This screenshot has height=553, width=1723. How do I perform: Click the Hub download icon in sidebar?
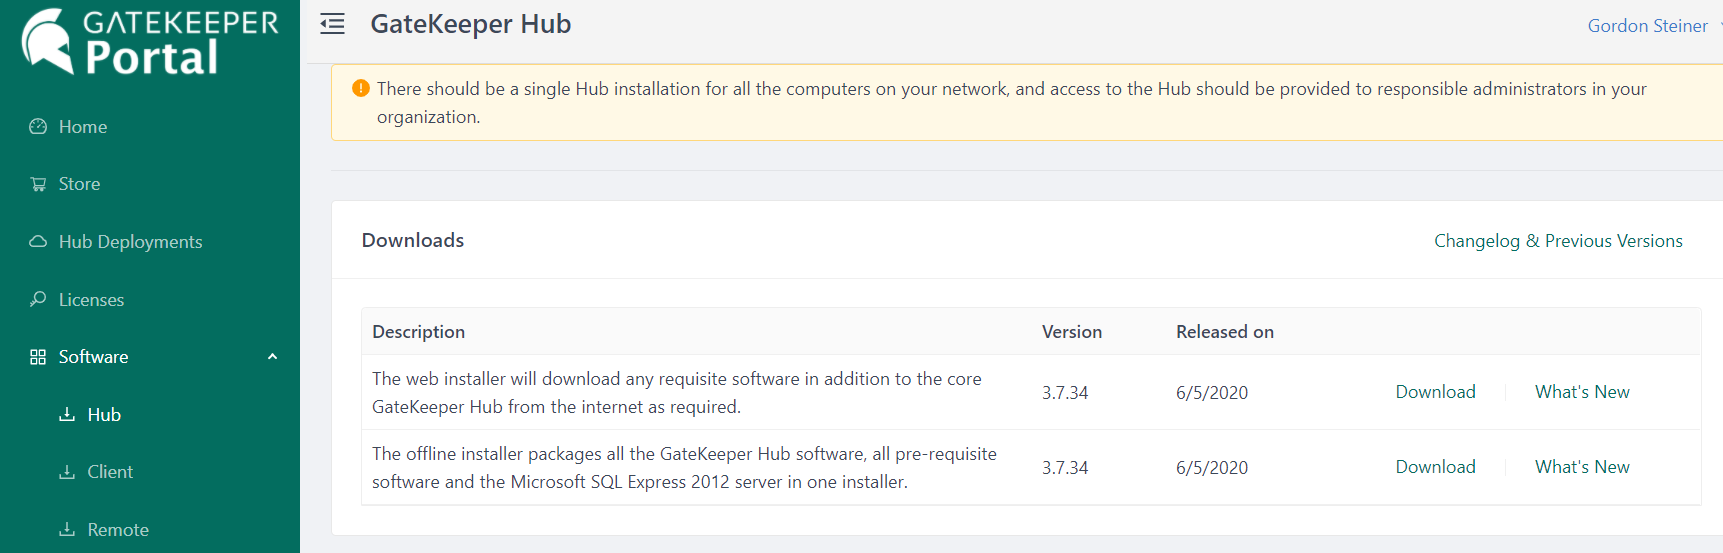point(67,415)
